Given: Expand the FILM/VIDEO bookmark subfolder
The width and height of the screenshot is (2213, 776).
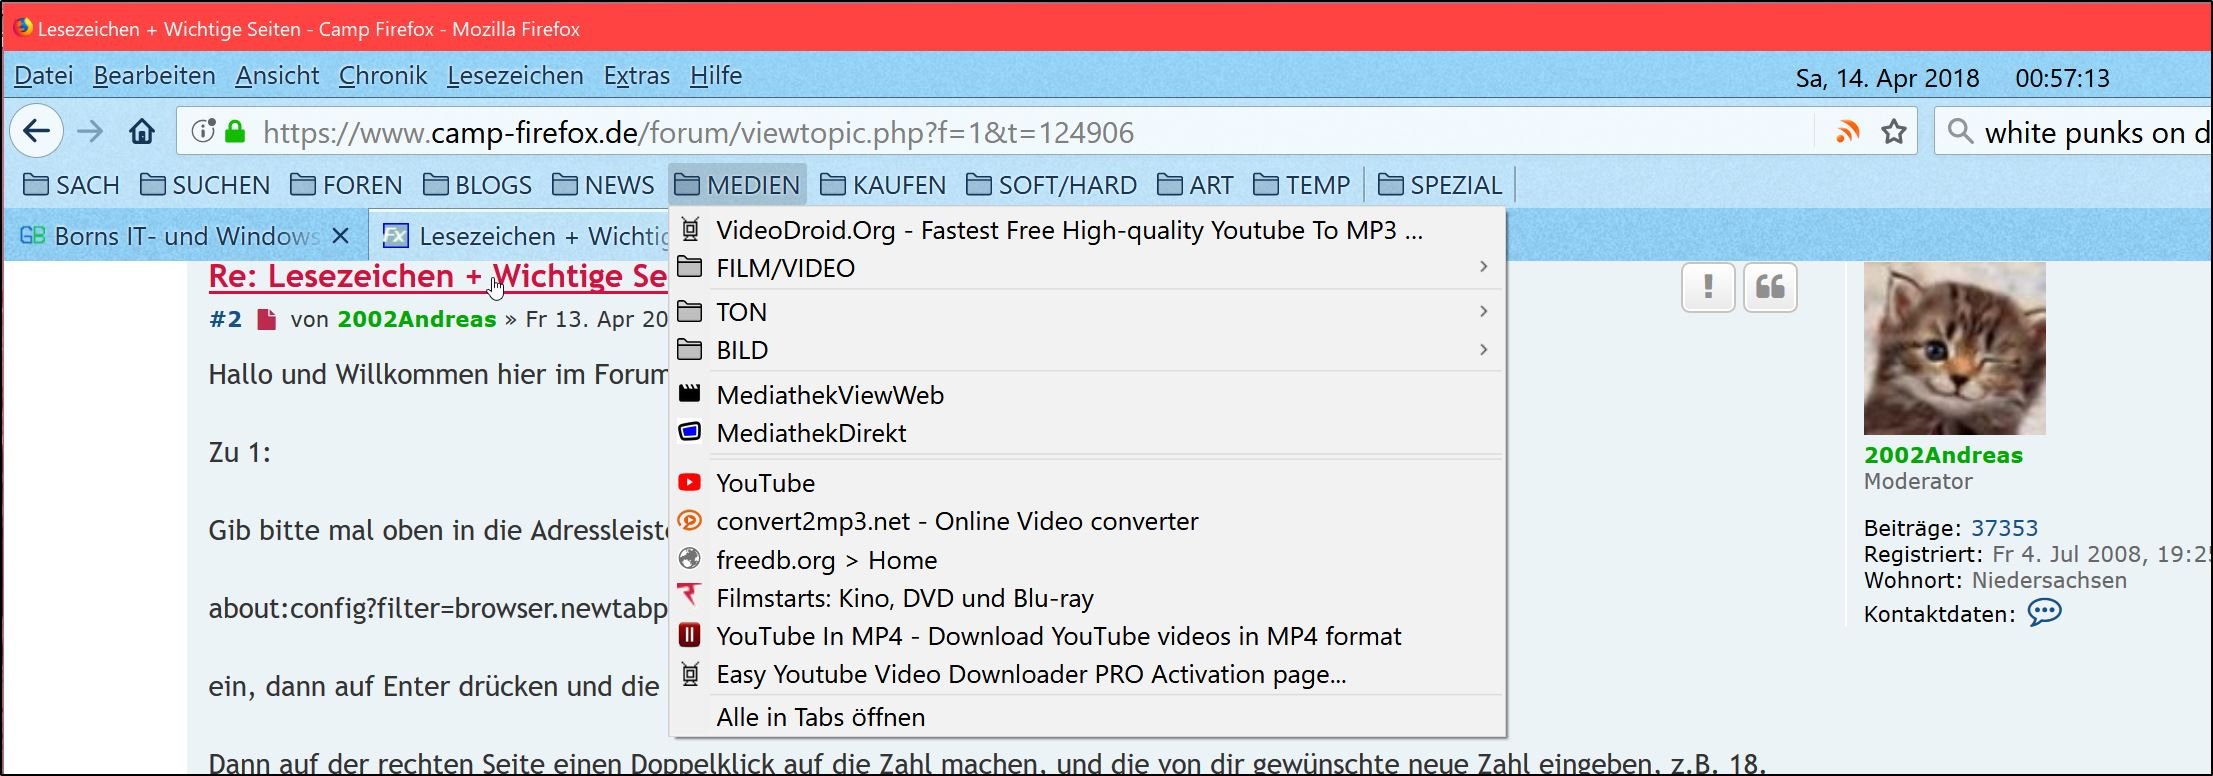Looking at the screenshot, I should [x=1087, y=268].
